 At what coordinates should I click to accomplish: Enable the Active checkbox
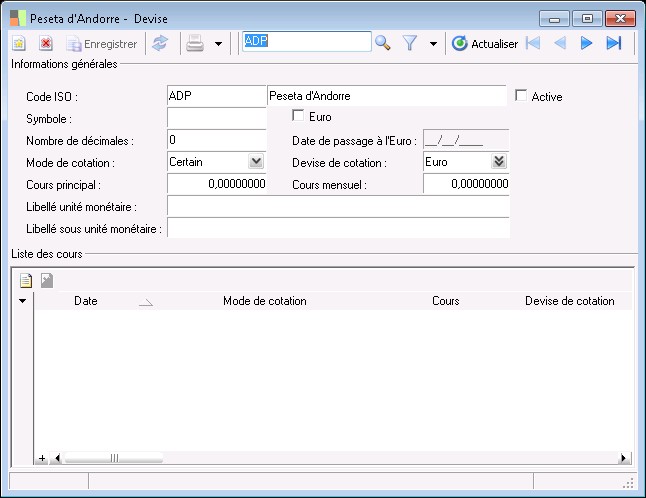click(521, 96)
